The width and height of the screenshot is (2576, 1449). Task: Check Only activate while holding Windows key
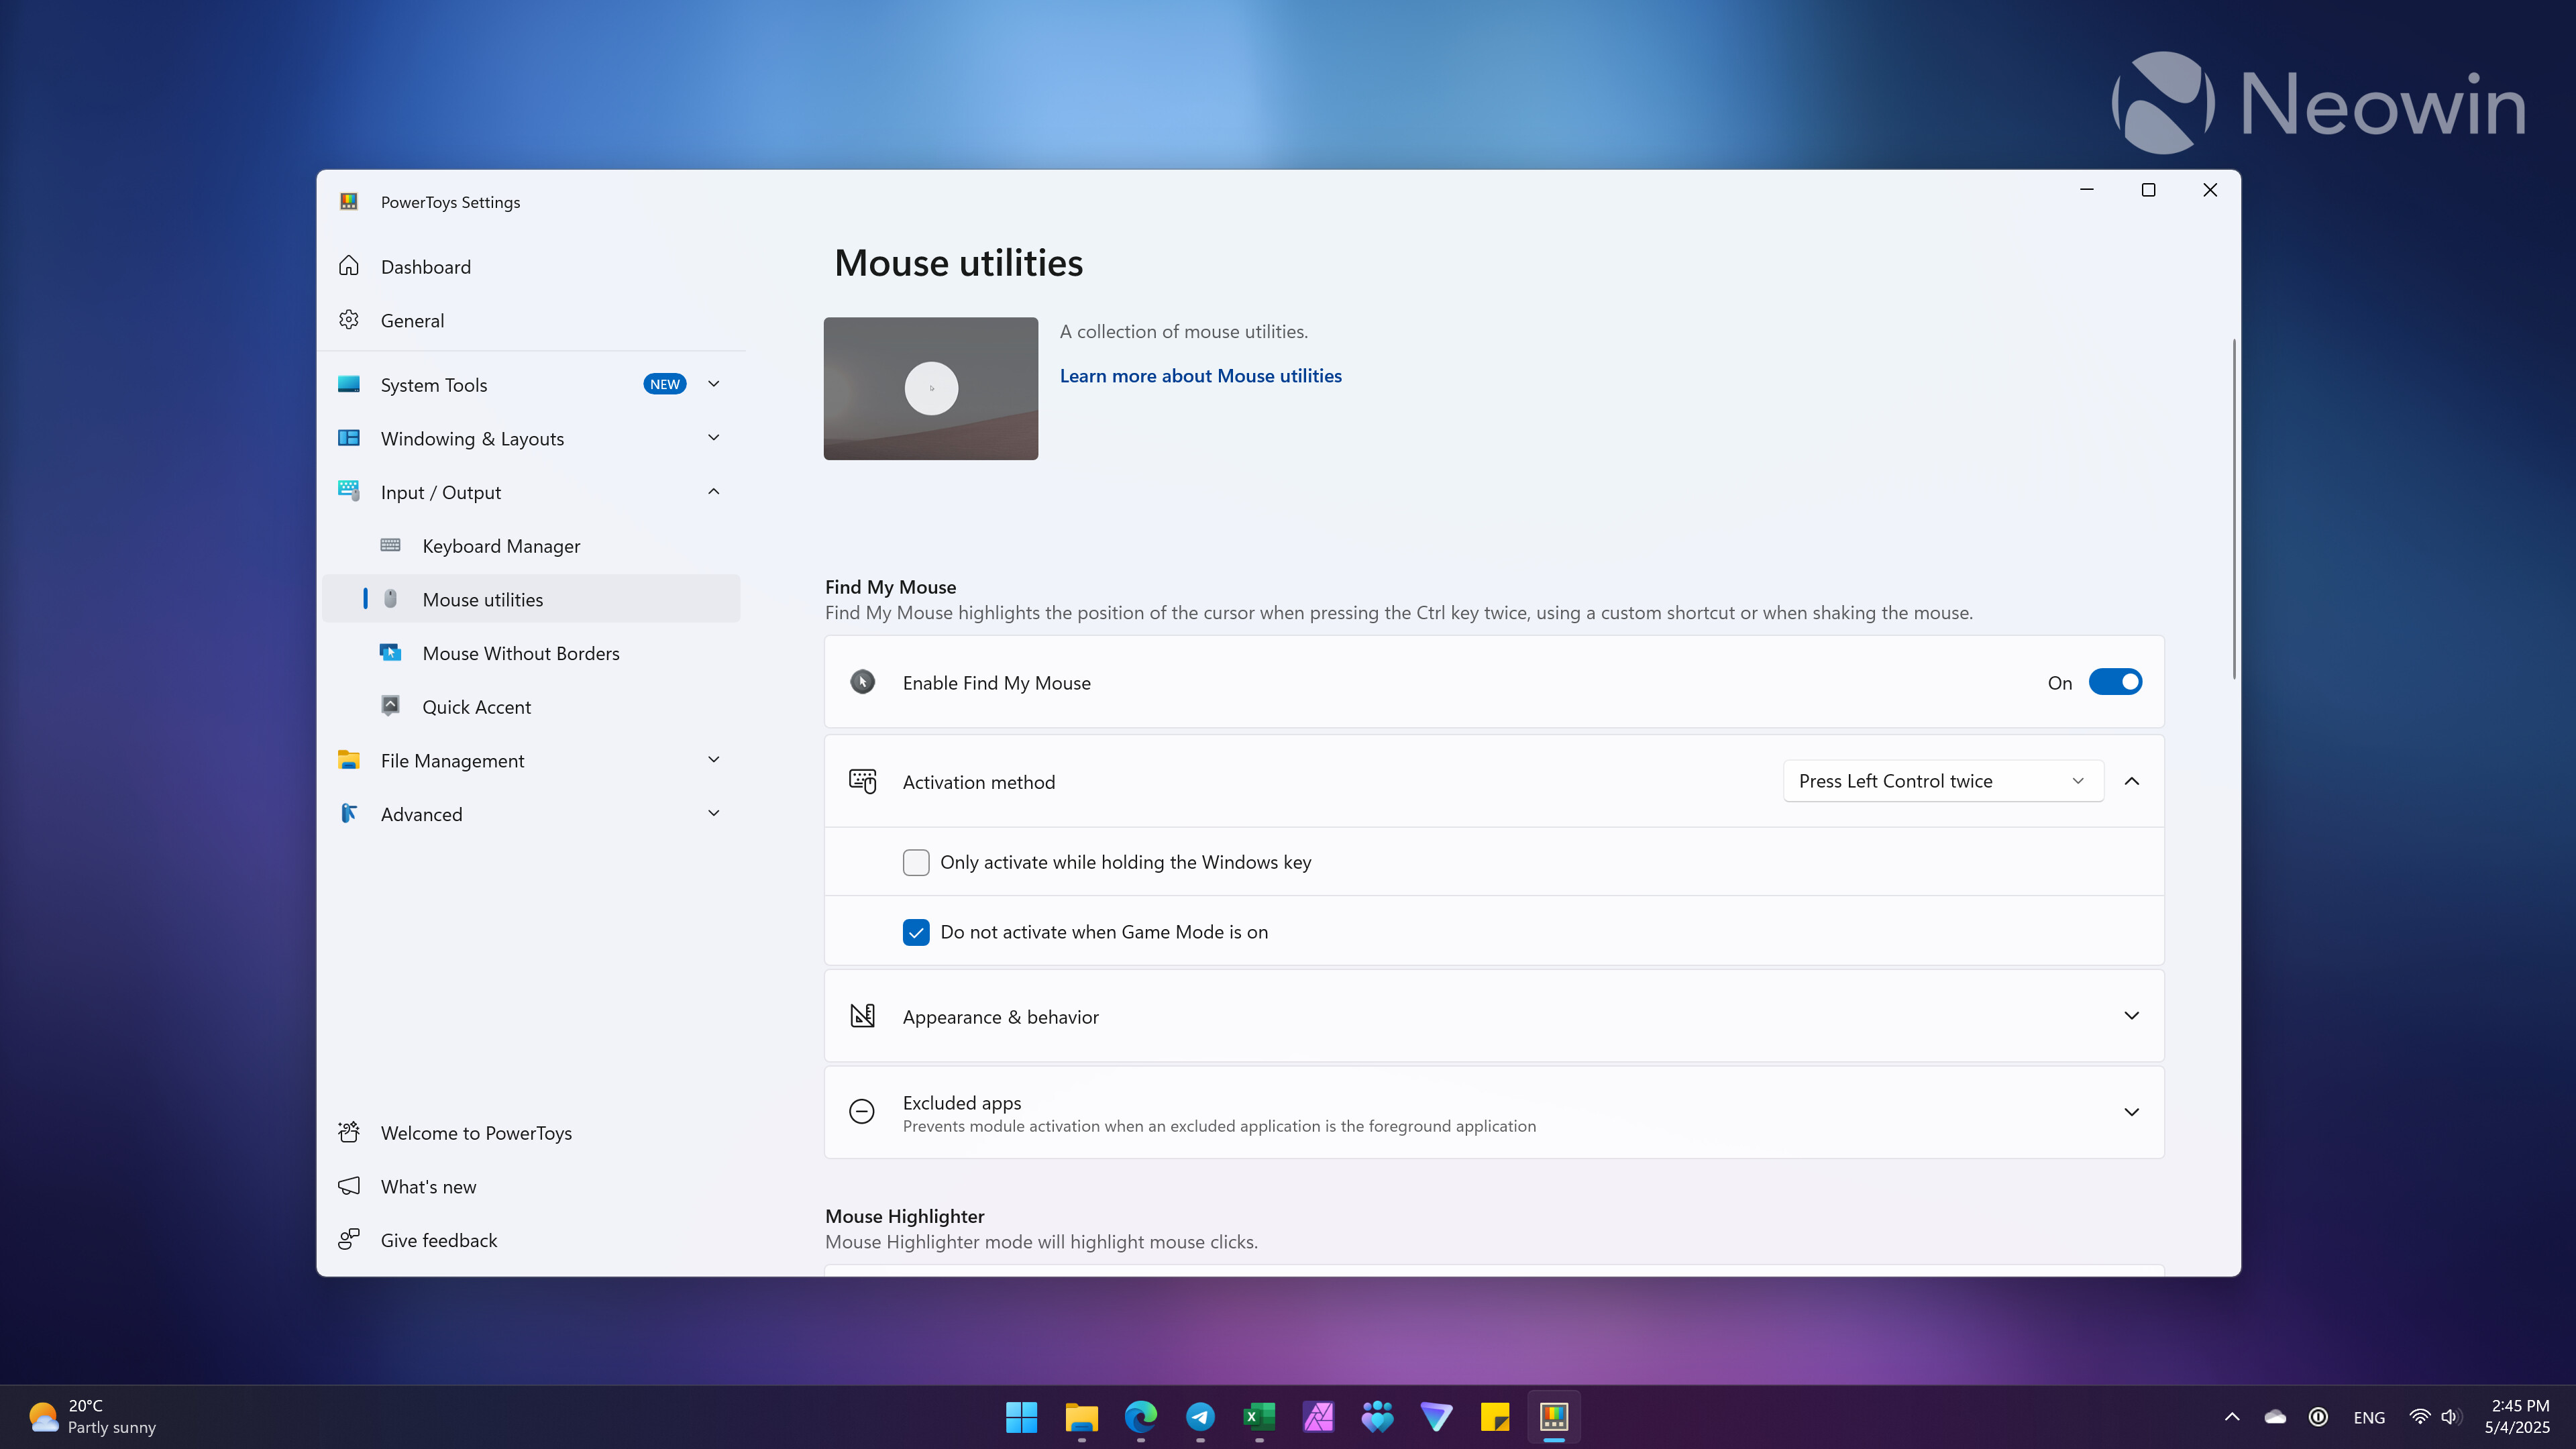tap(916, 862)
